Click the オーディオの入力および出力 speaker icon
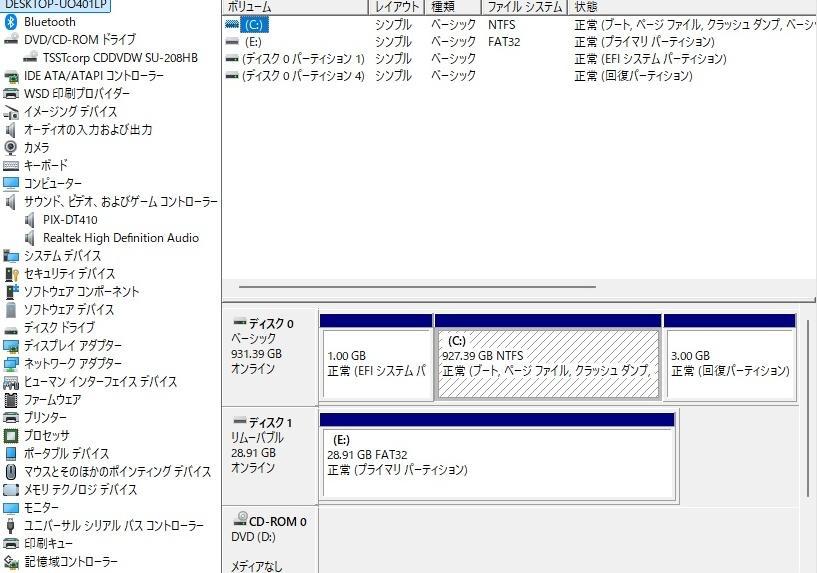Image resolution: width=817 pixels, height=573 pixels. tap(10, 130)
